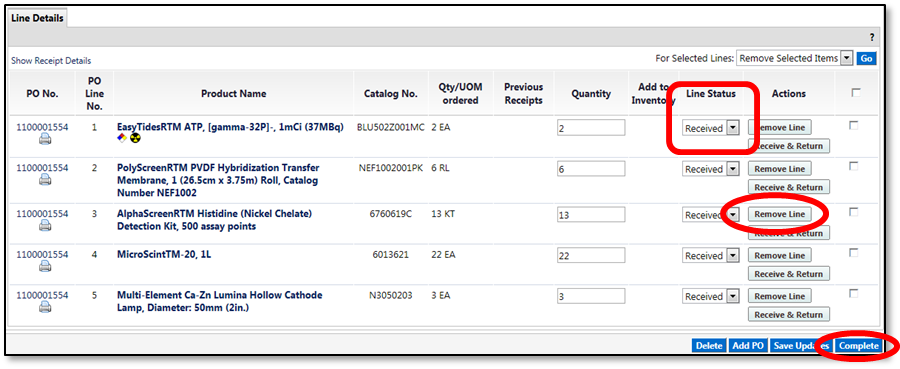Click the Complete button
Screen dimensions: 900x369
[858, 345]
